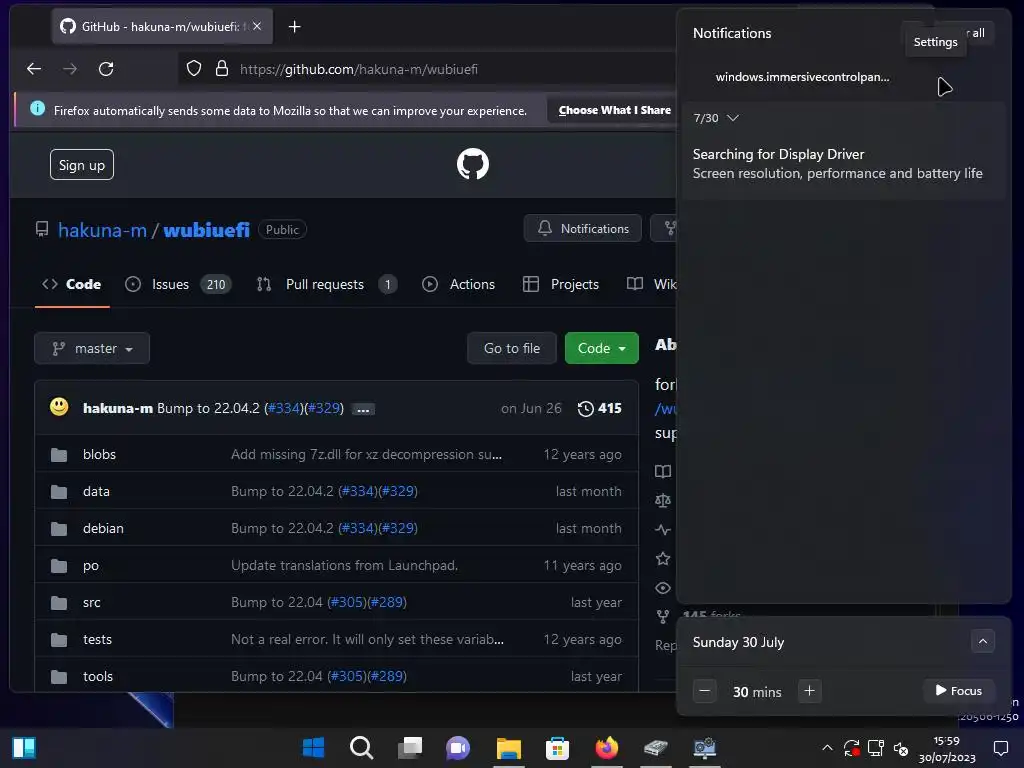Click the activity pulse icon

point(663,530)
